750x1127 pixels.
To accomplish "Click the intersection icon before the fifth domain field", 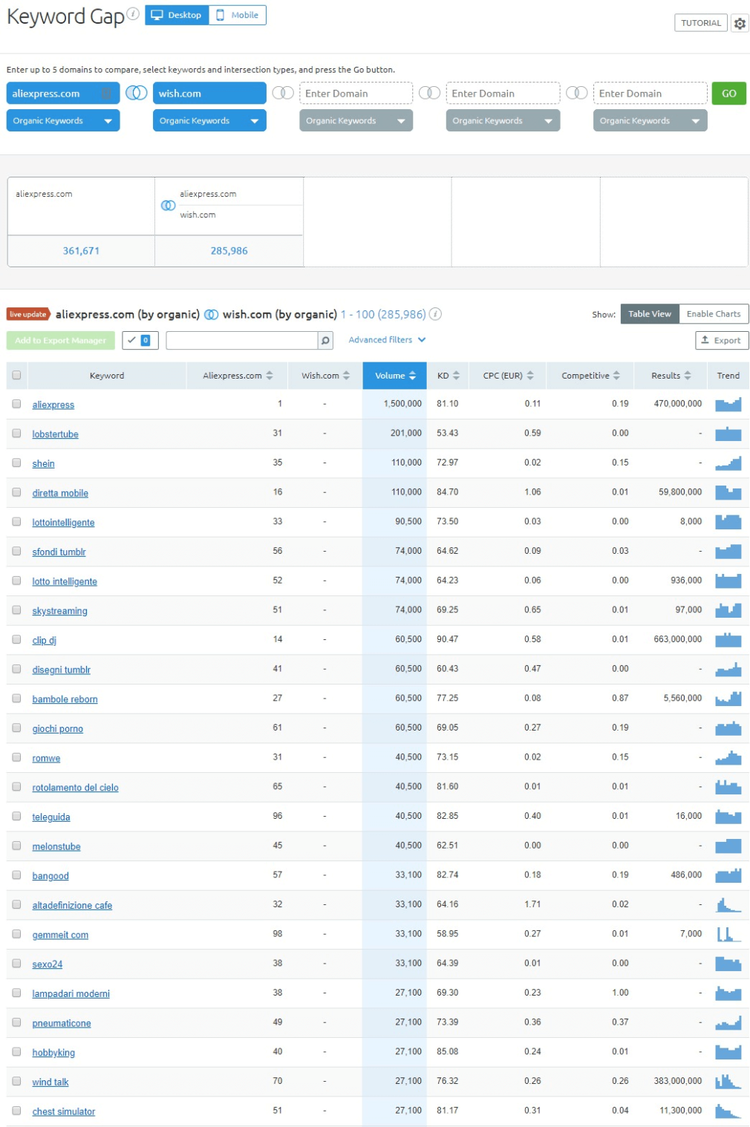I will pos(577,93).
